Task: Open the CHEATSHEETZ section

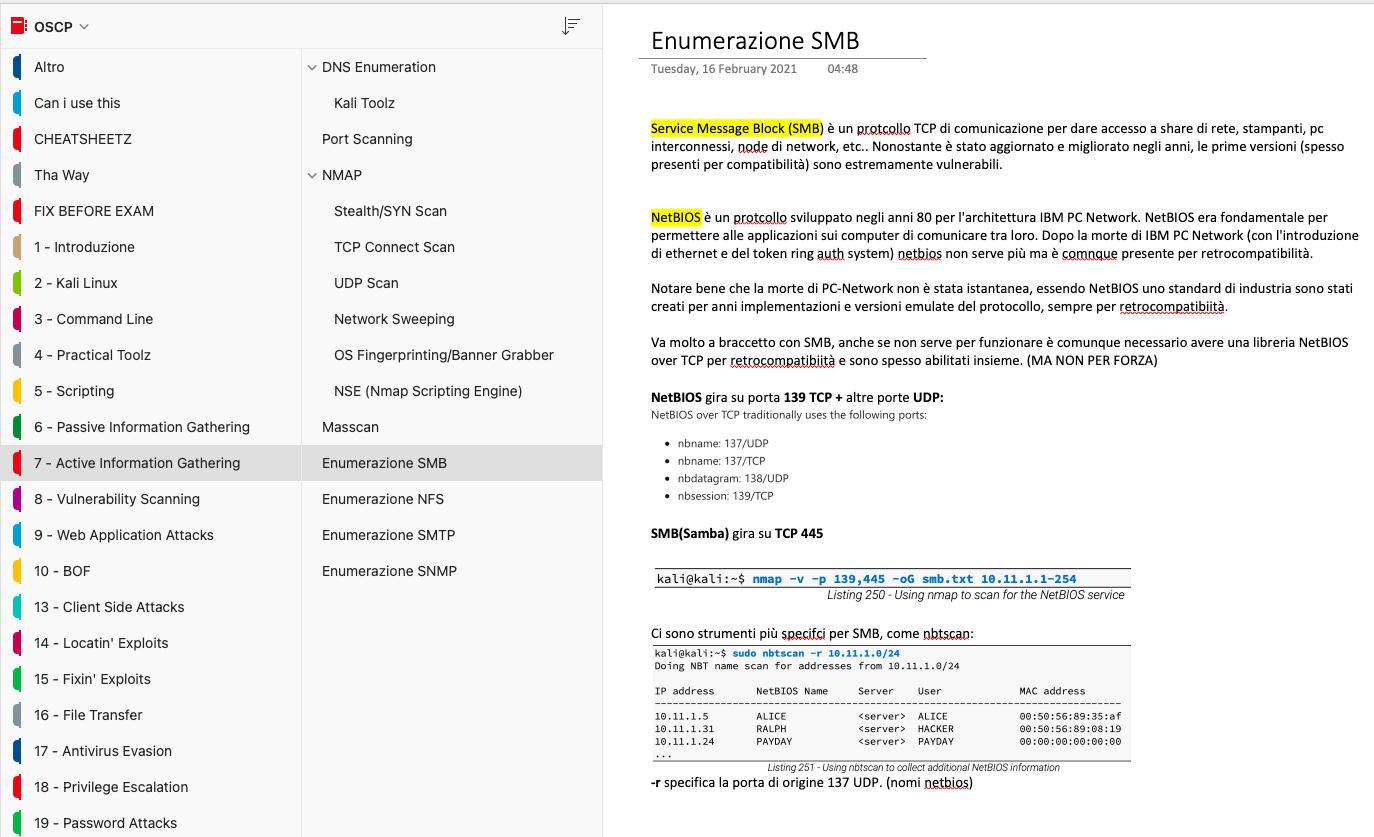Action: tap(151, 139)
